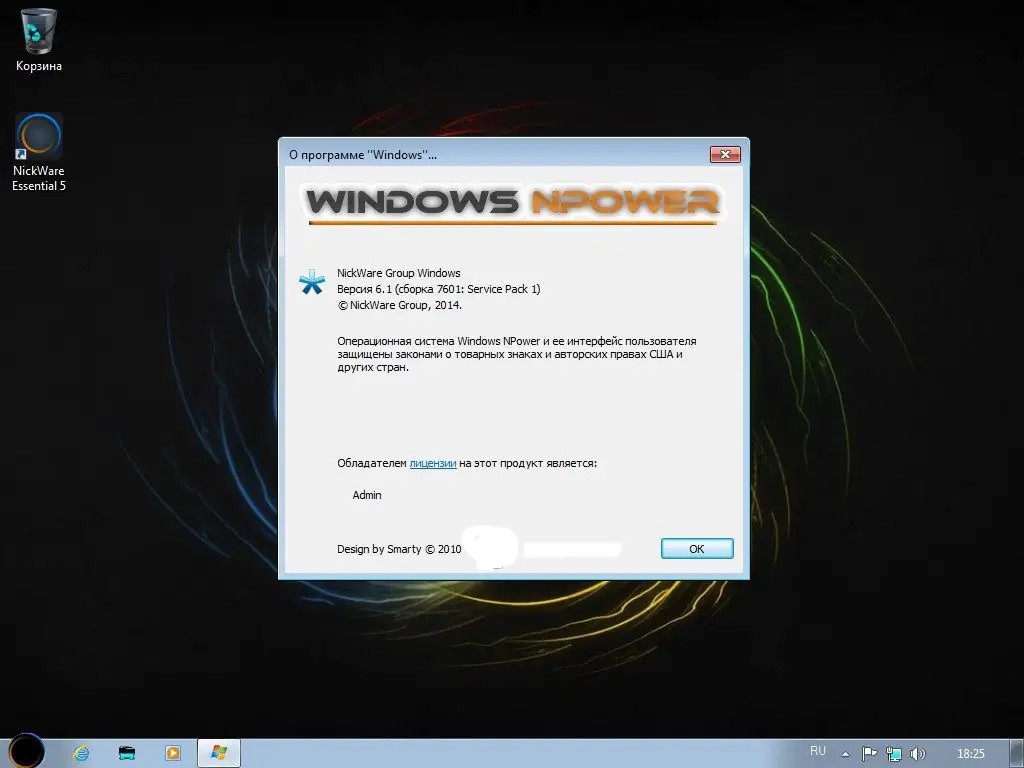Switch the RU input language indicator

[x=818, y=751]
